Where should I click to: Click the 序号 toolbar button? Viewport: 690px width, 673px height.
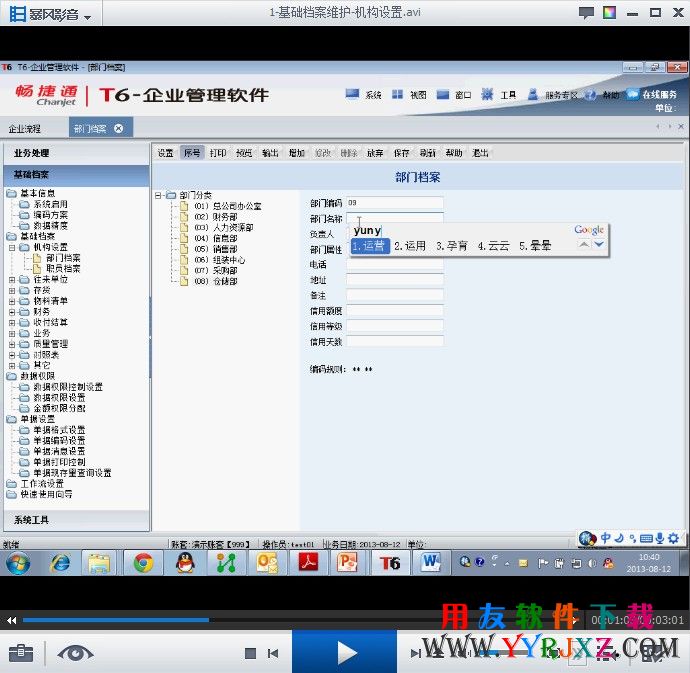192,153
